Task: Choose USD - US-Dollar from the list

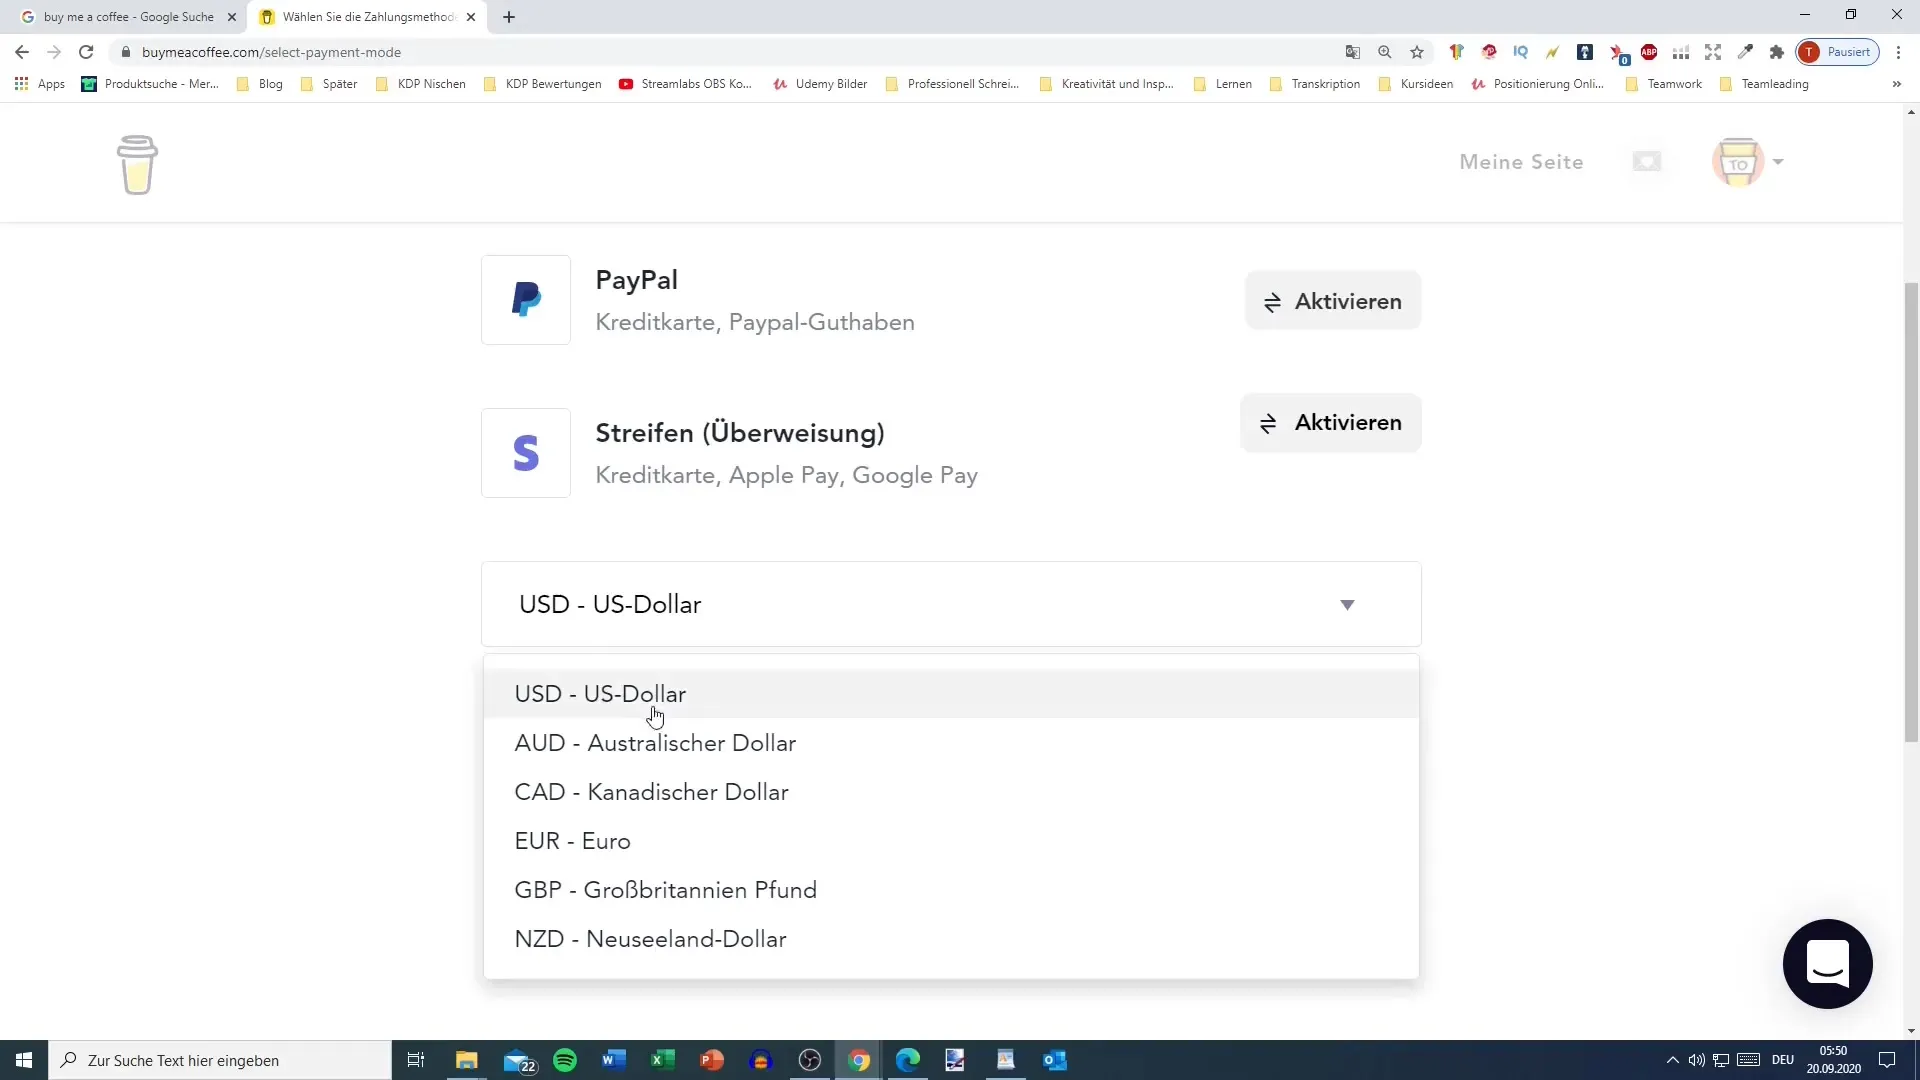Action: pos(951,694)
